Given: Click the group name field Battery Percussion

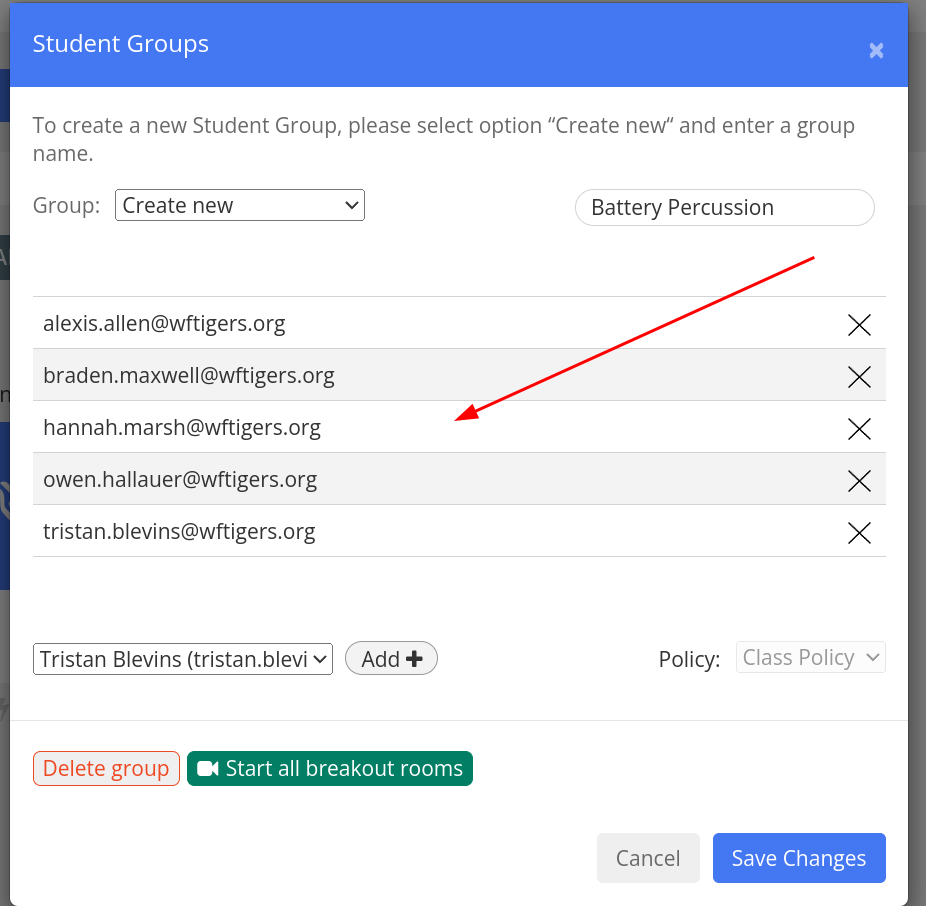Looking at the screenshot, I should [725, 207].
